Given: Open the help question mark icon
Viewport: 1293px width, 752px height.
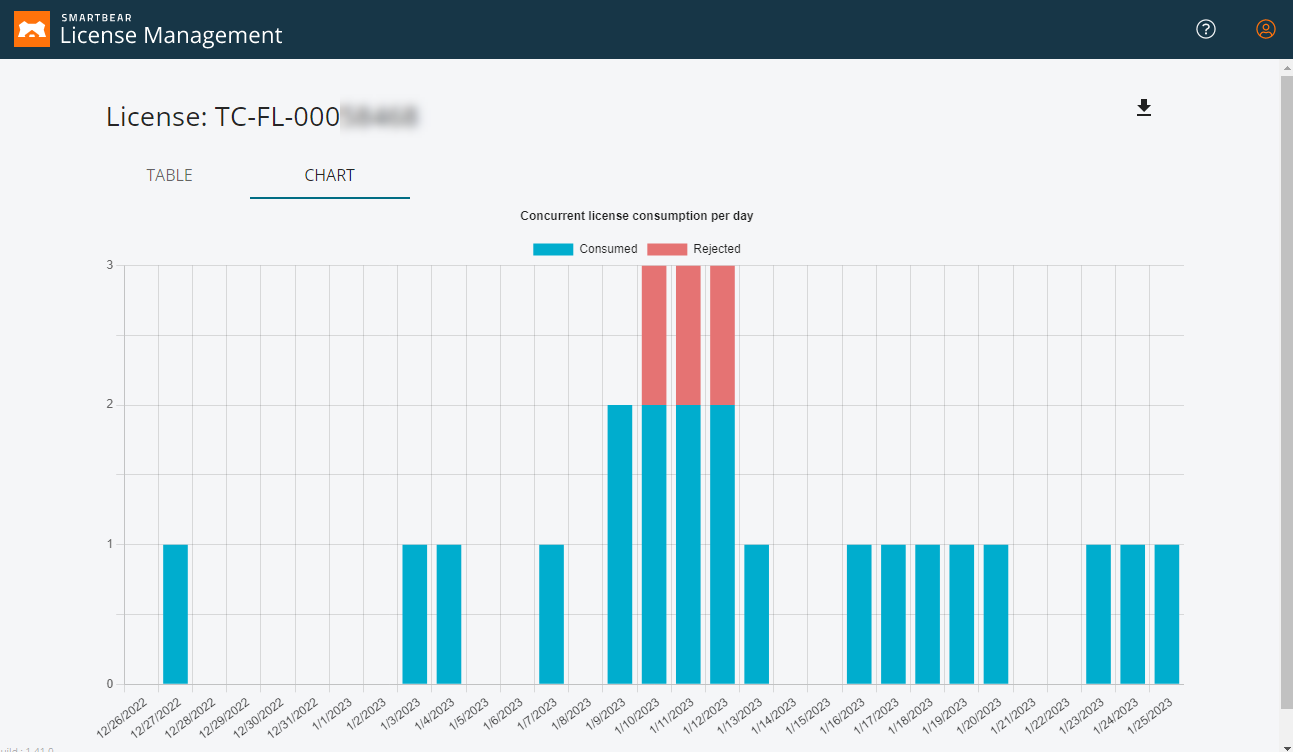Looking at the screenshot, I should pyautogui.click(x=1206, y=29).
